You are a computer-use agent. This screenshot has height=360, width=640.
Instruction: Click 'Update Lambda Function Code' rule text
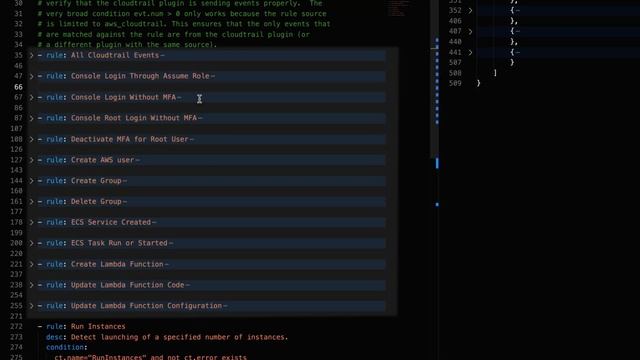tap(128, 285)
